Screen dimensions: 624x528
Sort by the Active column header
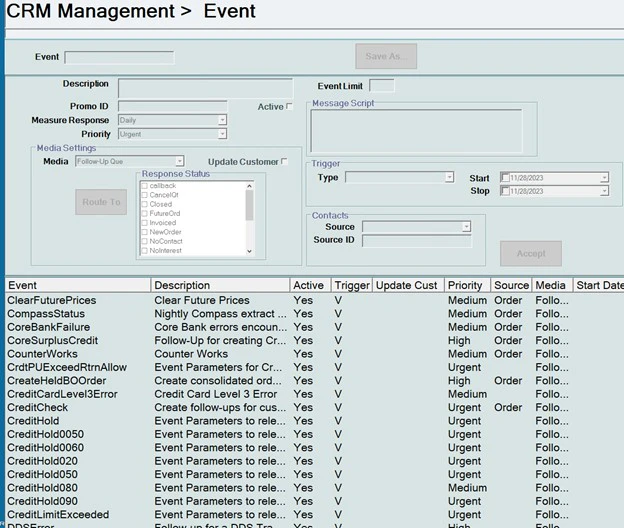point(310,285)
